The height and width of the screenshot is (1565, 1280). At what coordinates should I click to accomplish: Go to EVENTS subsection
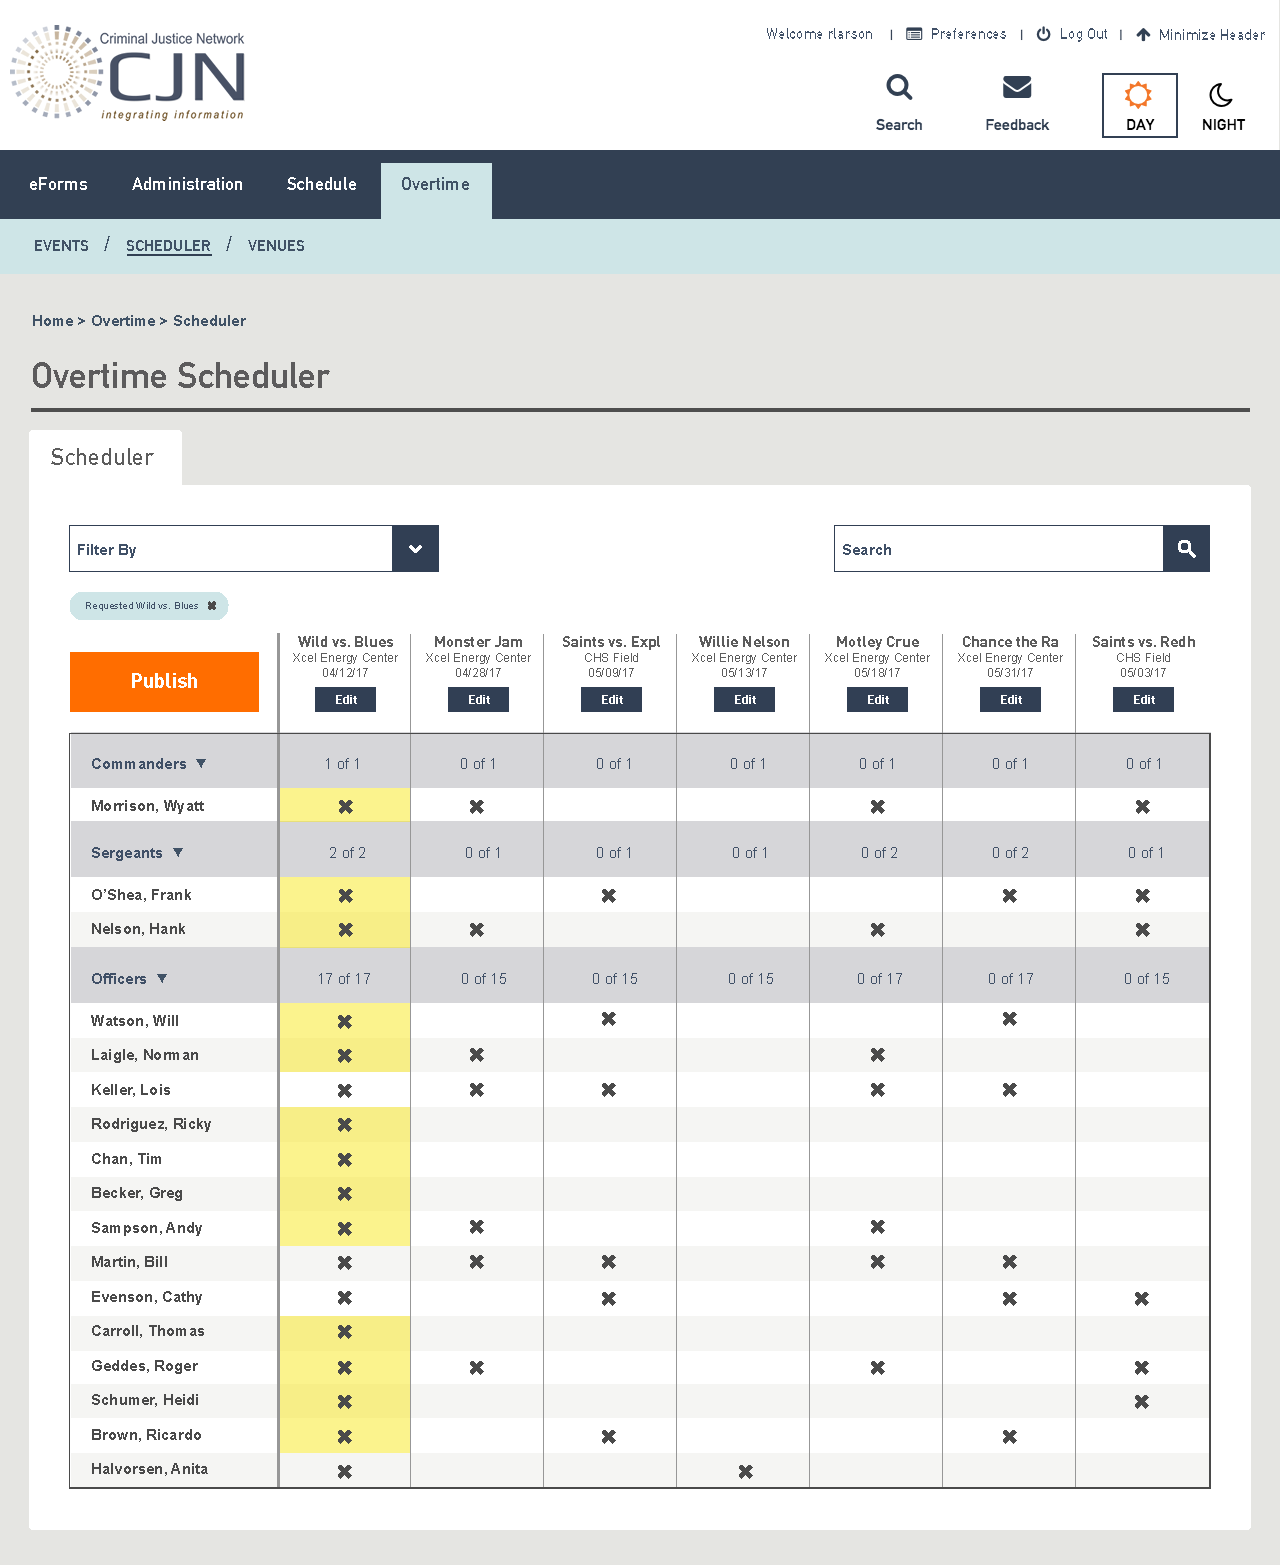click(x=61, y=246)
